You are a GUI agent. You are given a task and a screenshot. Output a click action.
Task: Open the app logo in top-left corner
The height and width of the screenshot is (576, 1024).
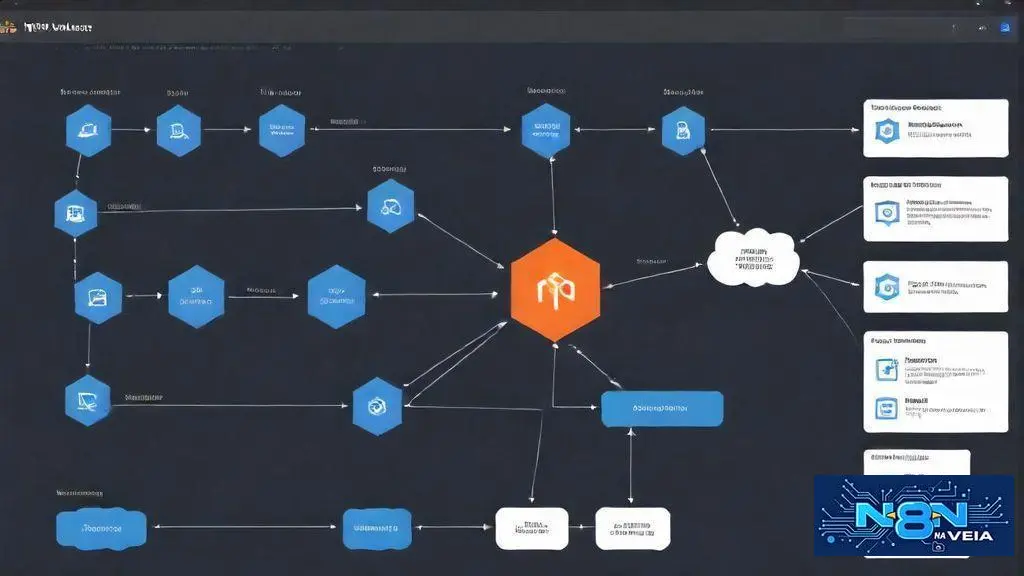(x=8, y=27)
